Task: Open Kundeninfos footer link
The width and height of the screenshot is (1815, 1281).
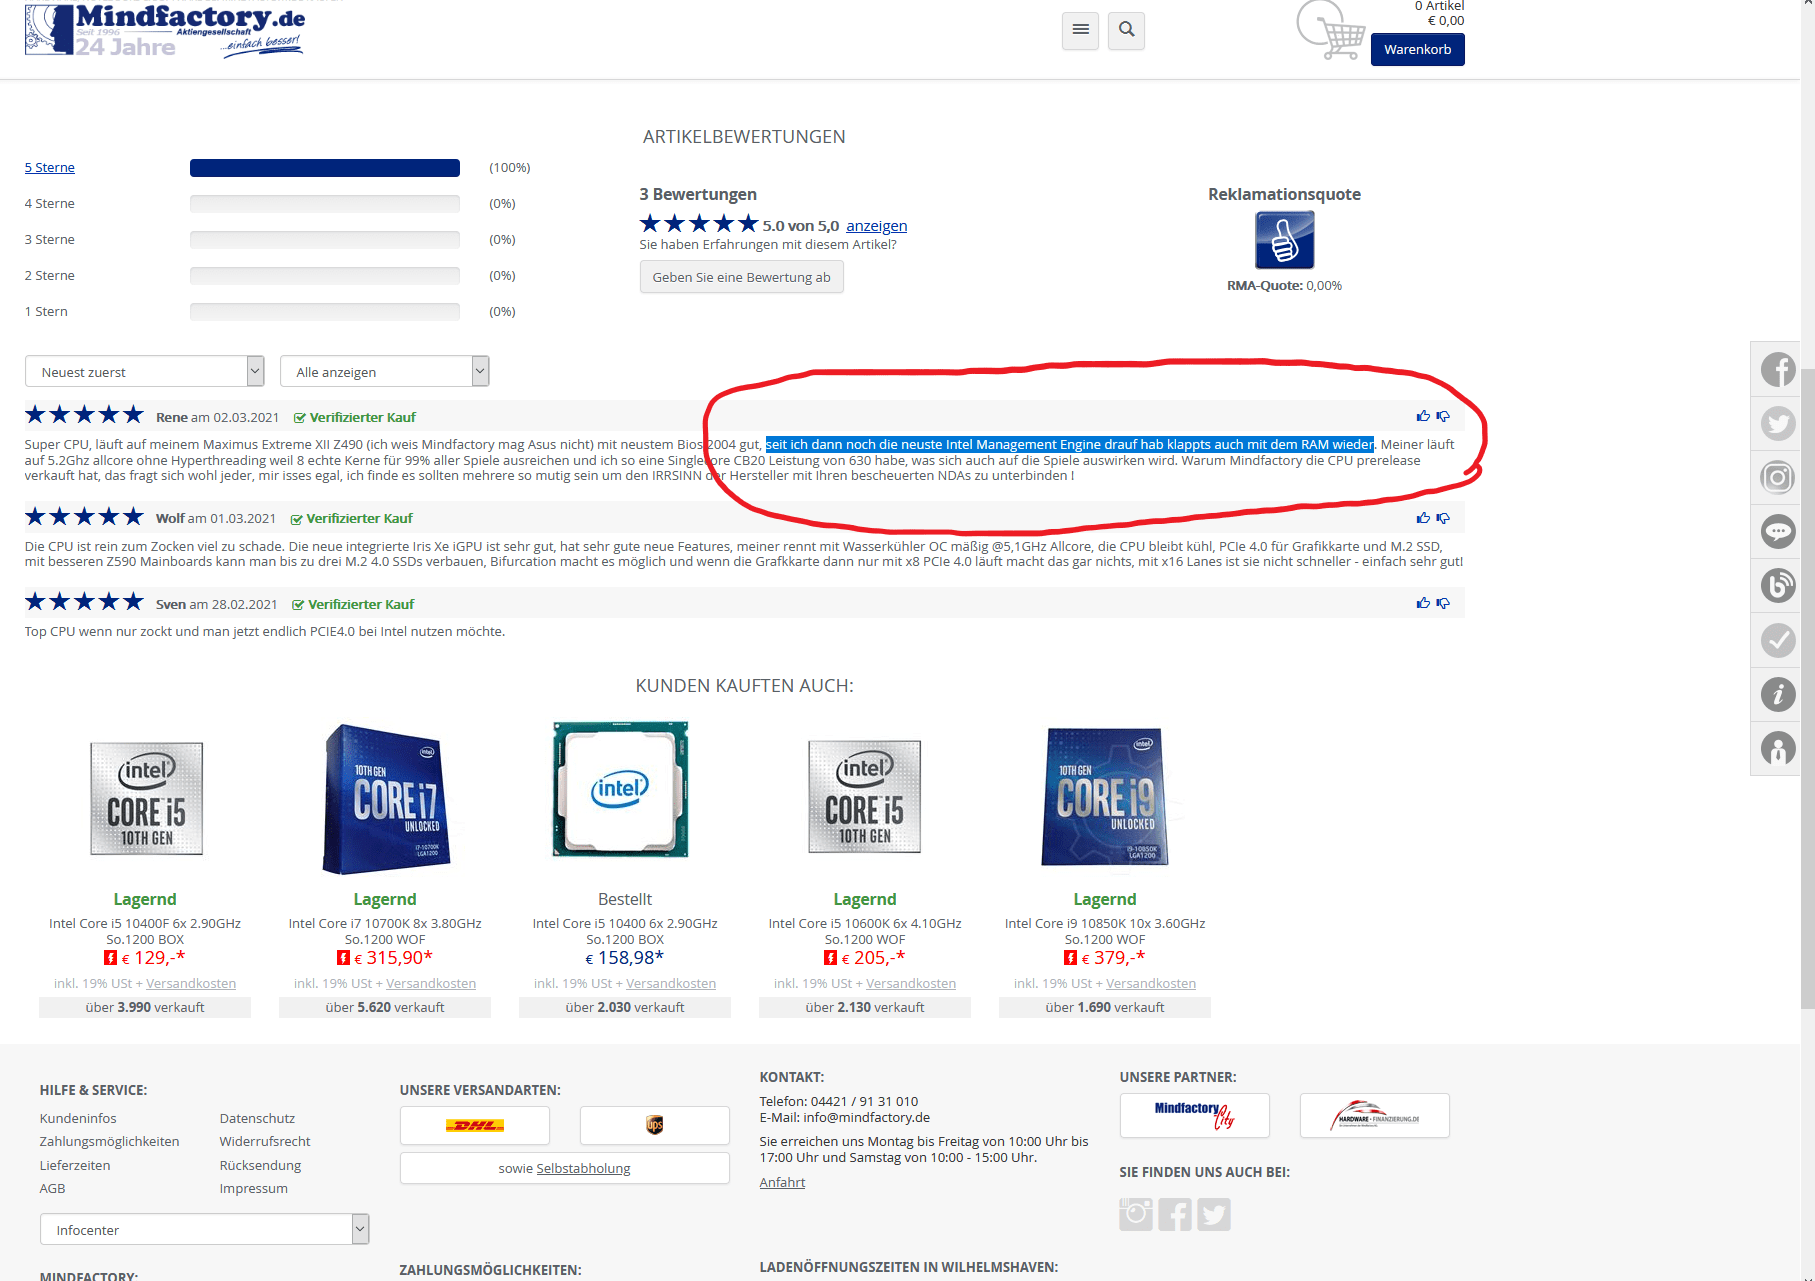Action: pyautogui.click(x=78, y=1118)
